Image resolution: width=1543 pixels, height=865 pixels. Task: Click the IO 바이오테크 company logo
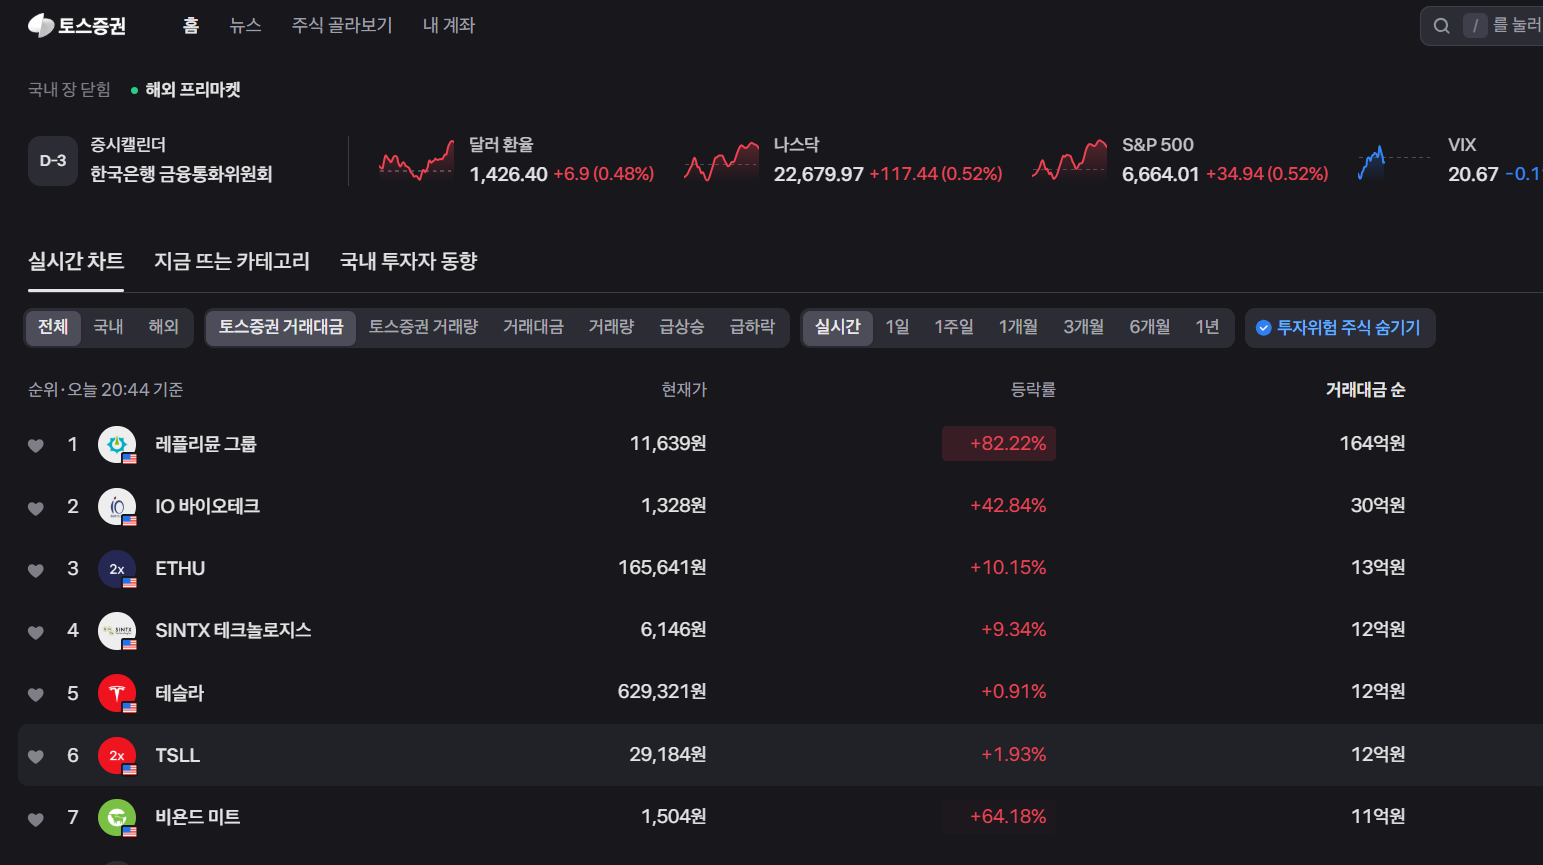[x=117, y=506]
